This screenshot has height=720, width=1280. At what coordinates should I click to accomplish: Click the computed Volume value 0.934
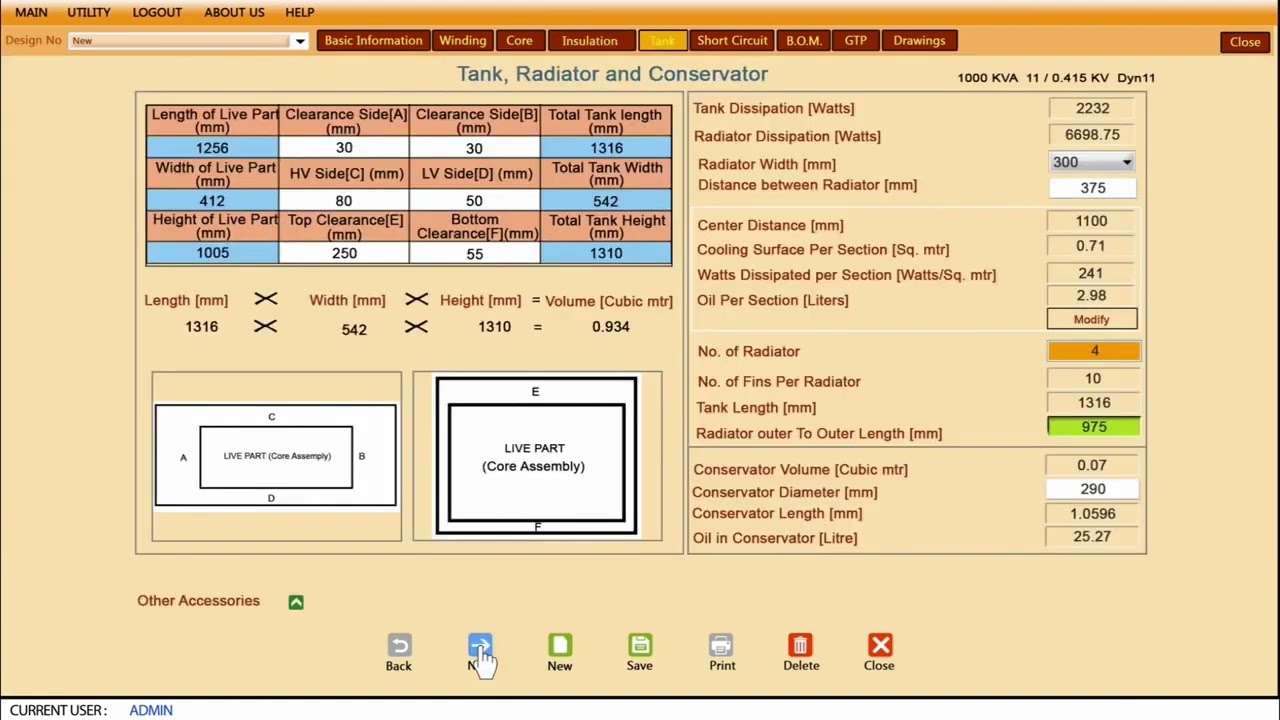click(610, 326)
